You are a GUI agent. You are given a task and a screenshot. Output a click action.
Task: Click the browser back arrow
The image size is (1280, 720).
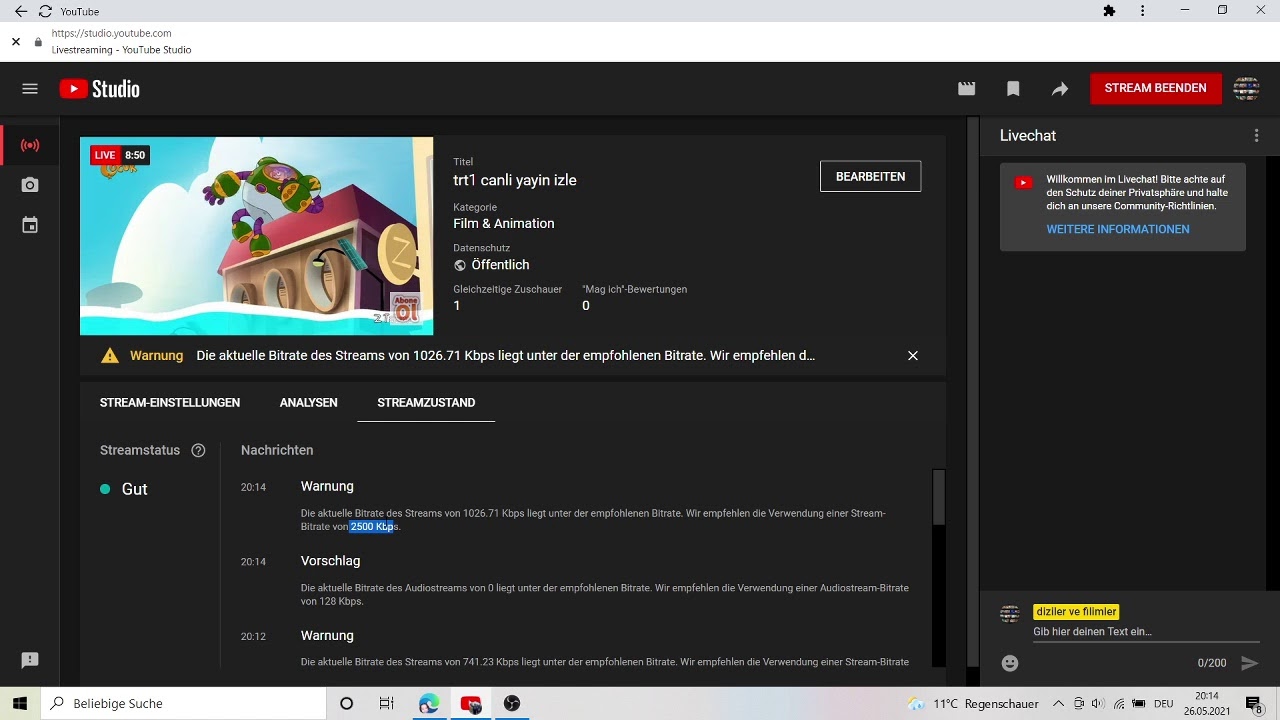point(20,11)
